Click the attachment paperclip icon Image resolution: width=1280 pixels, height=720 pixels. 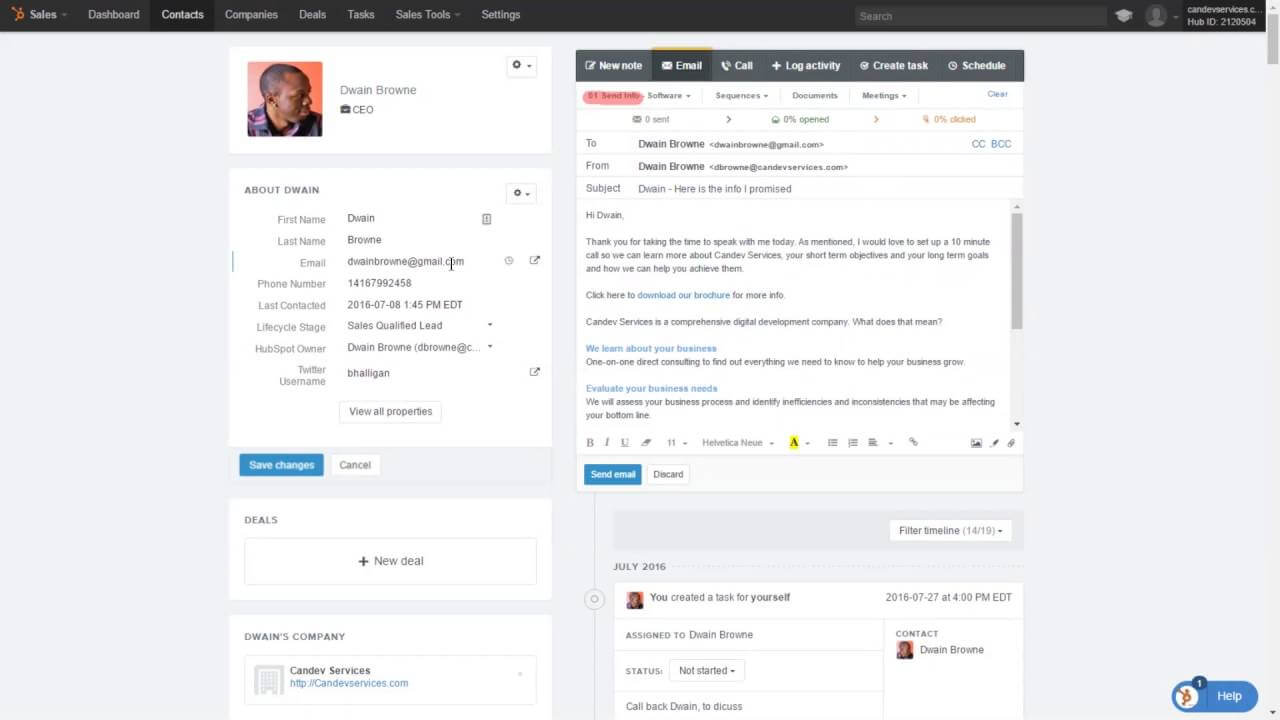coord(1011,443)
